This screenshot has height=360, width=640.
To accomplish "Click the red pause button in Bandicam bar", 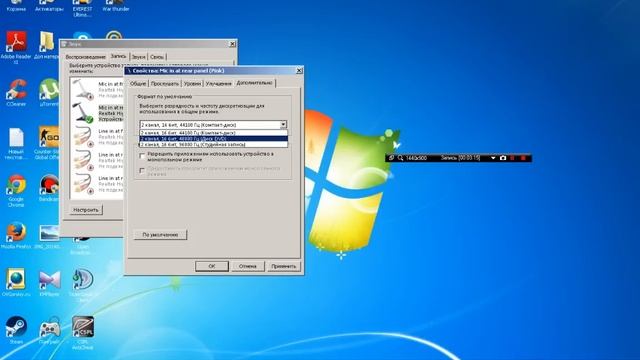I will 513,158.
